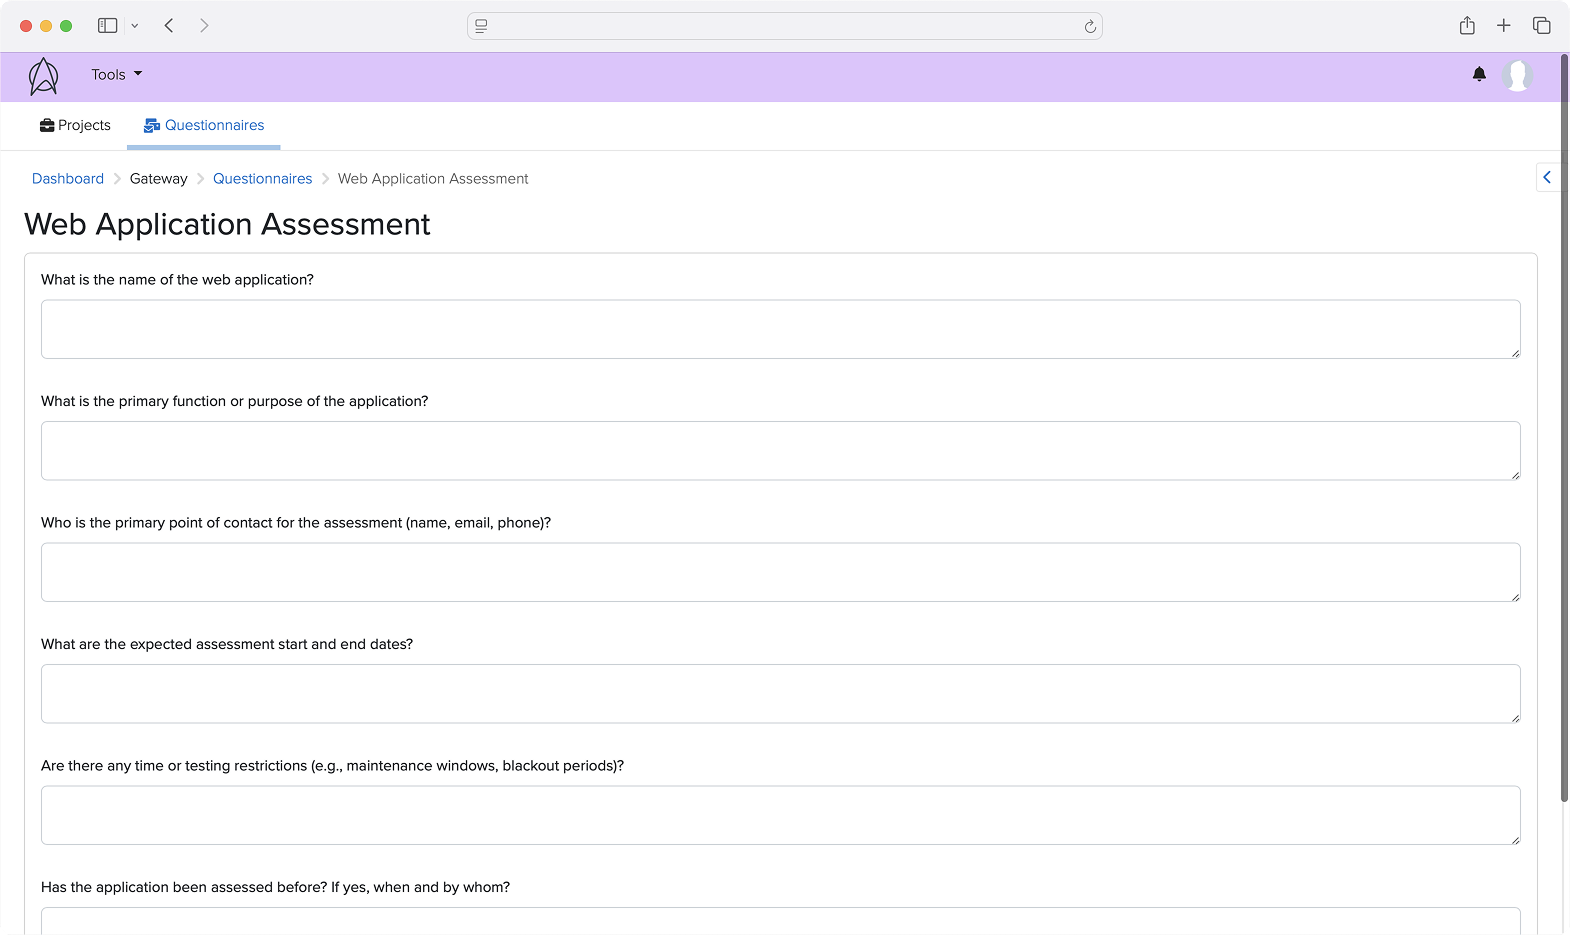Click the browser reload page icon
This screenshot has width=1570, height=935.
(1090, 26)
